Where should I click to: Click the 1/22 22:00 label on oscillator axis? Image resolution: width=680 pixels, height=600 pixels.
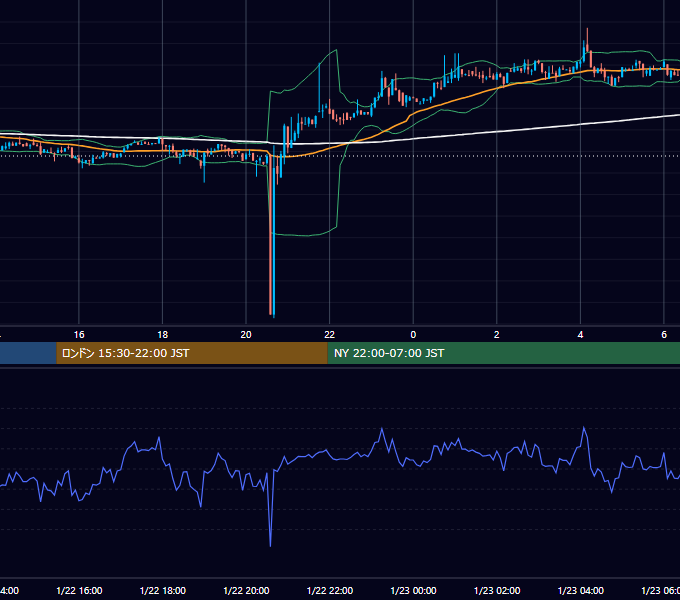330,590
